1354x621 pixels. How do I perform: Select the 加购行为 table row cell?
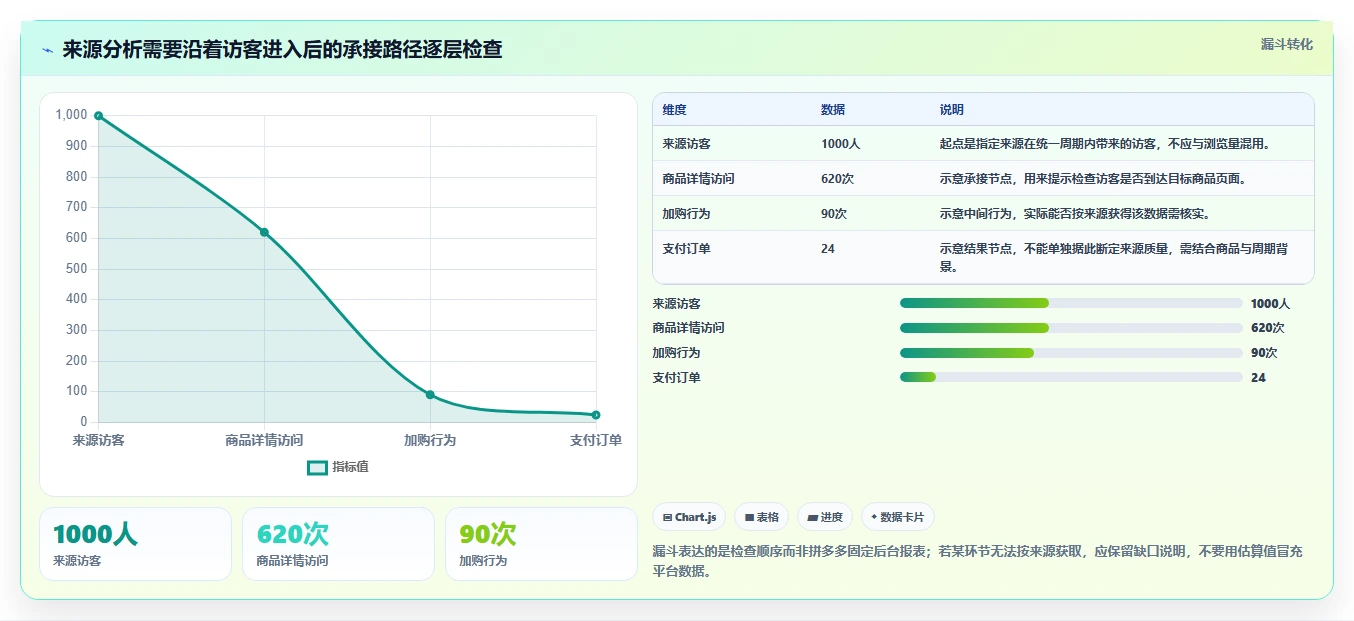point(687,214)
